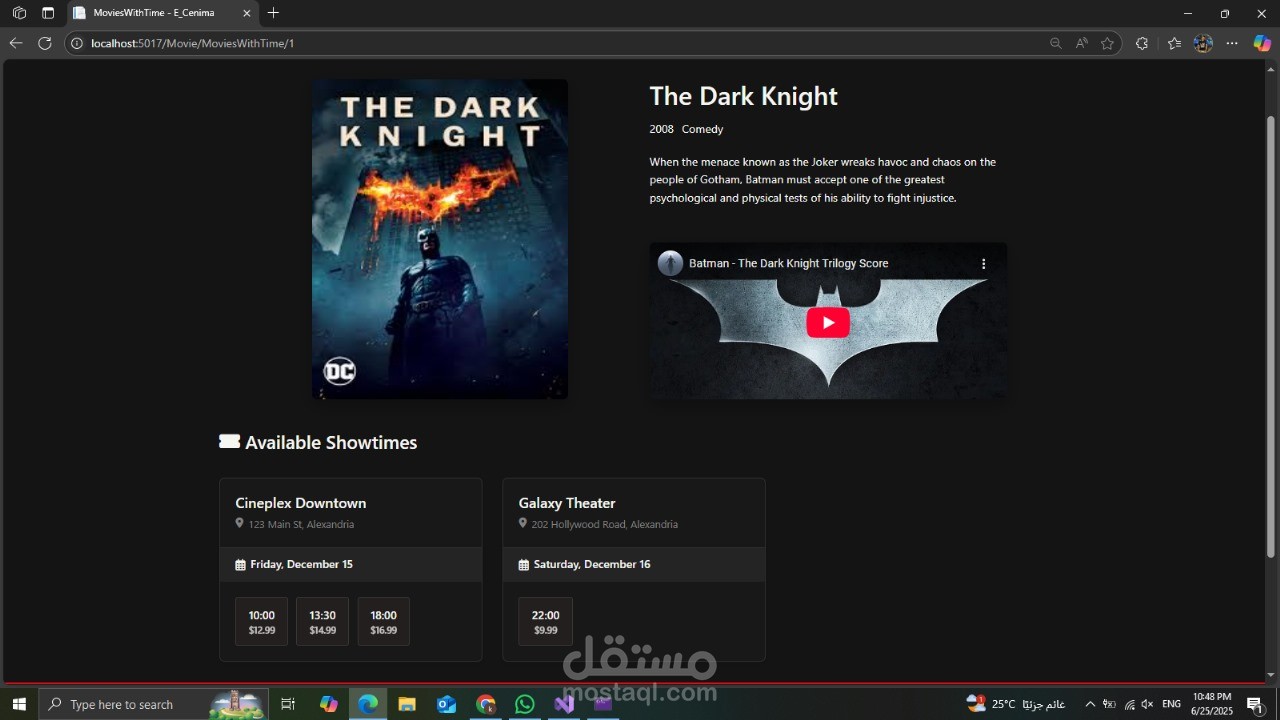Open the YouTube video more options menu

(983, 264)
